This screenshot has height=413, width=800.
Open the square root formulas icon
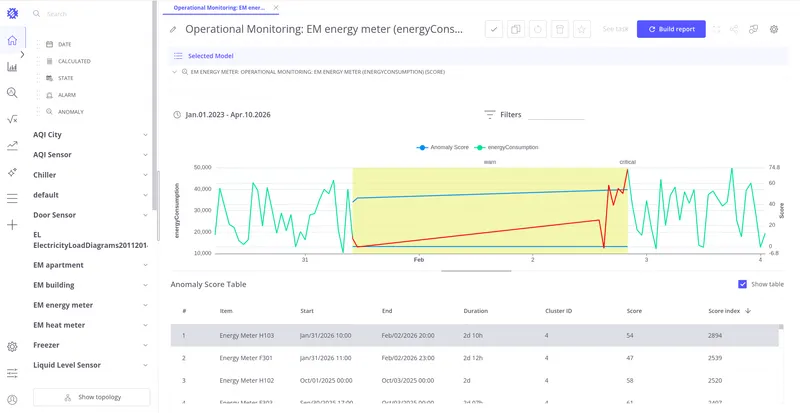click(12, 119)
